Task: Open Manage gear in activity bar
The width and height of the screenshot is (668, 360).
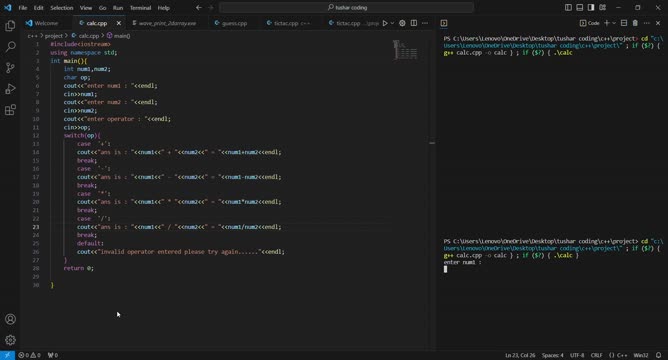Action: (10, 340)
